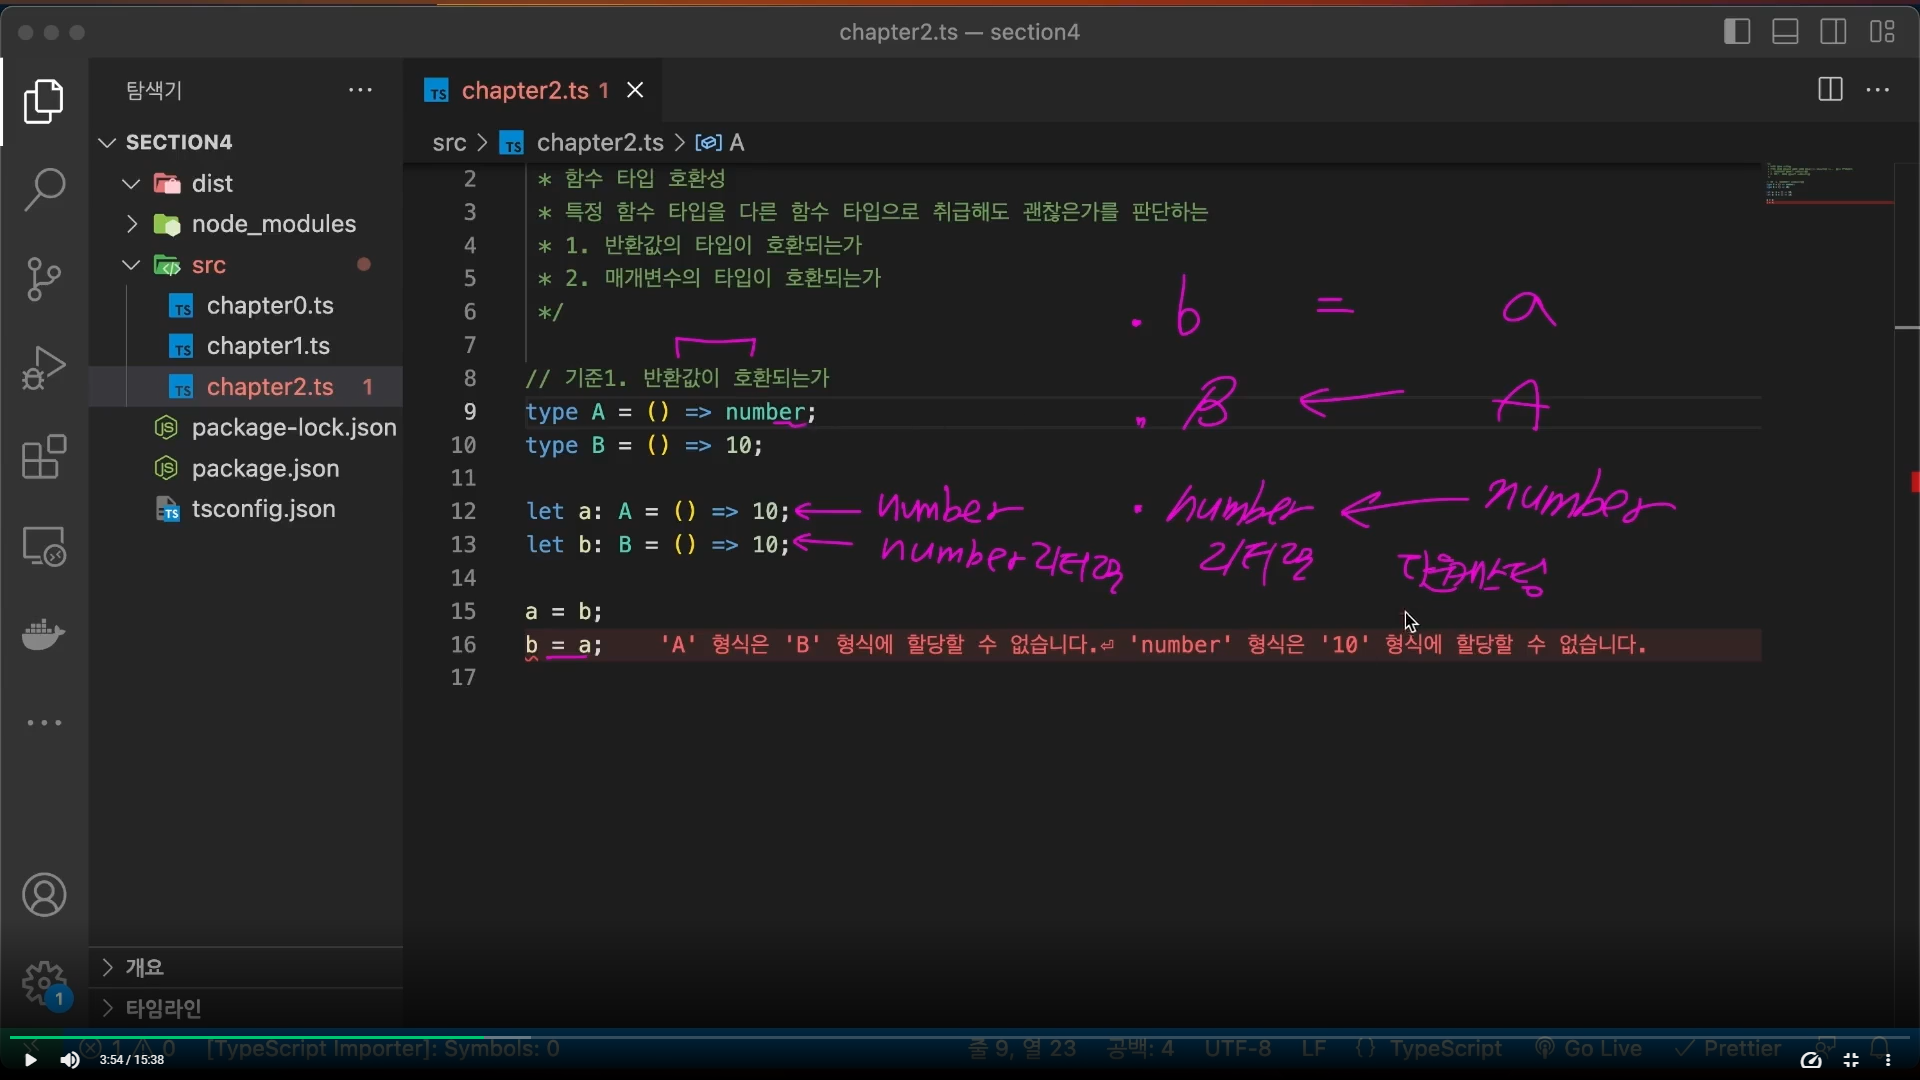Open the Run and Debug view

[44, 368]
